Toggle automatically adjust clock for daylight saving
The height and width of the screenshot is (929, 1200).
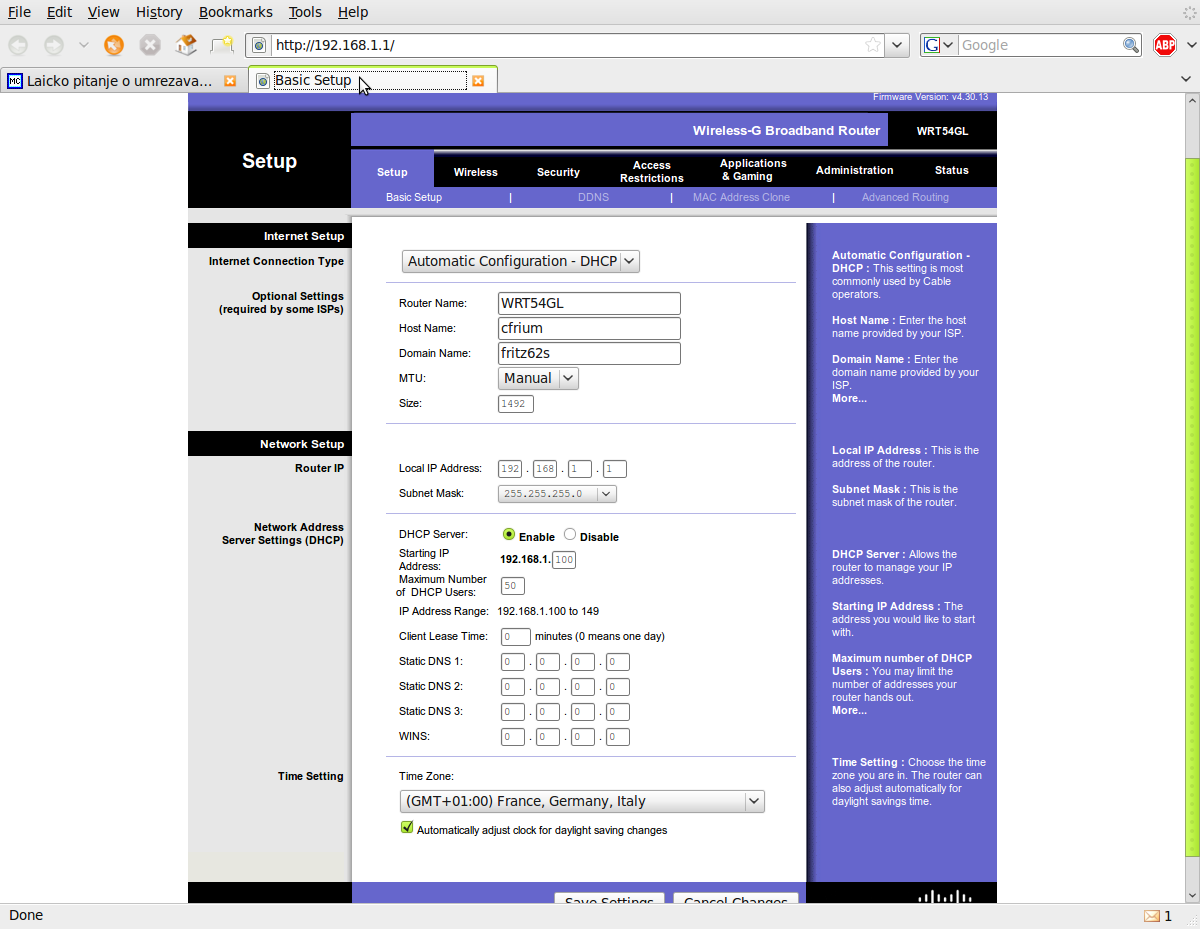click(407, 827)
